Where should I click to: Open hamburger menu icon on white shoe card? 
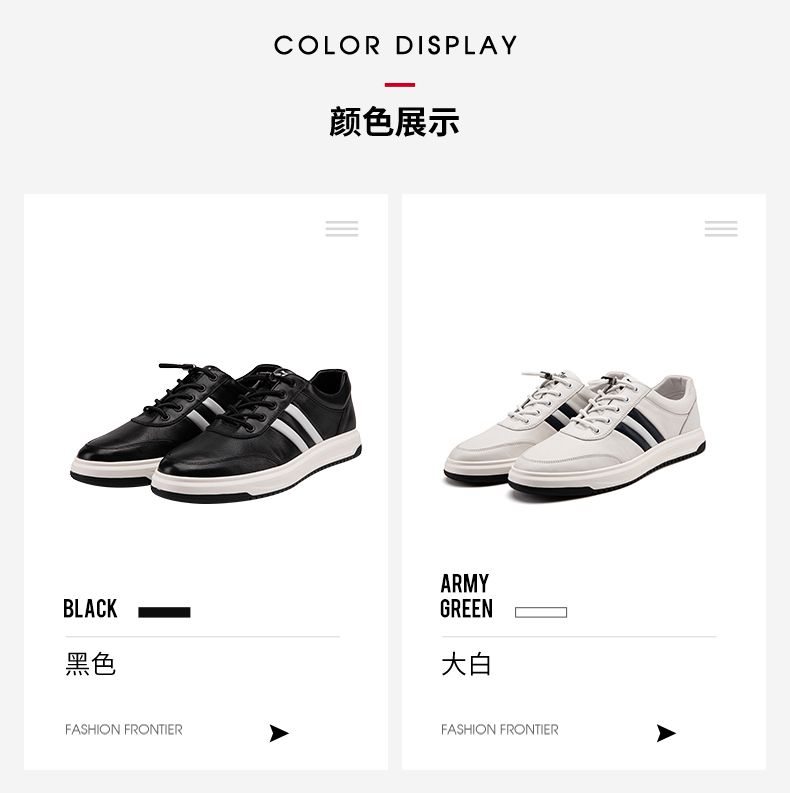721,229
